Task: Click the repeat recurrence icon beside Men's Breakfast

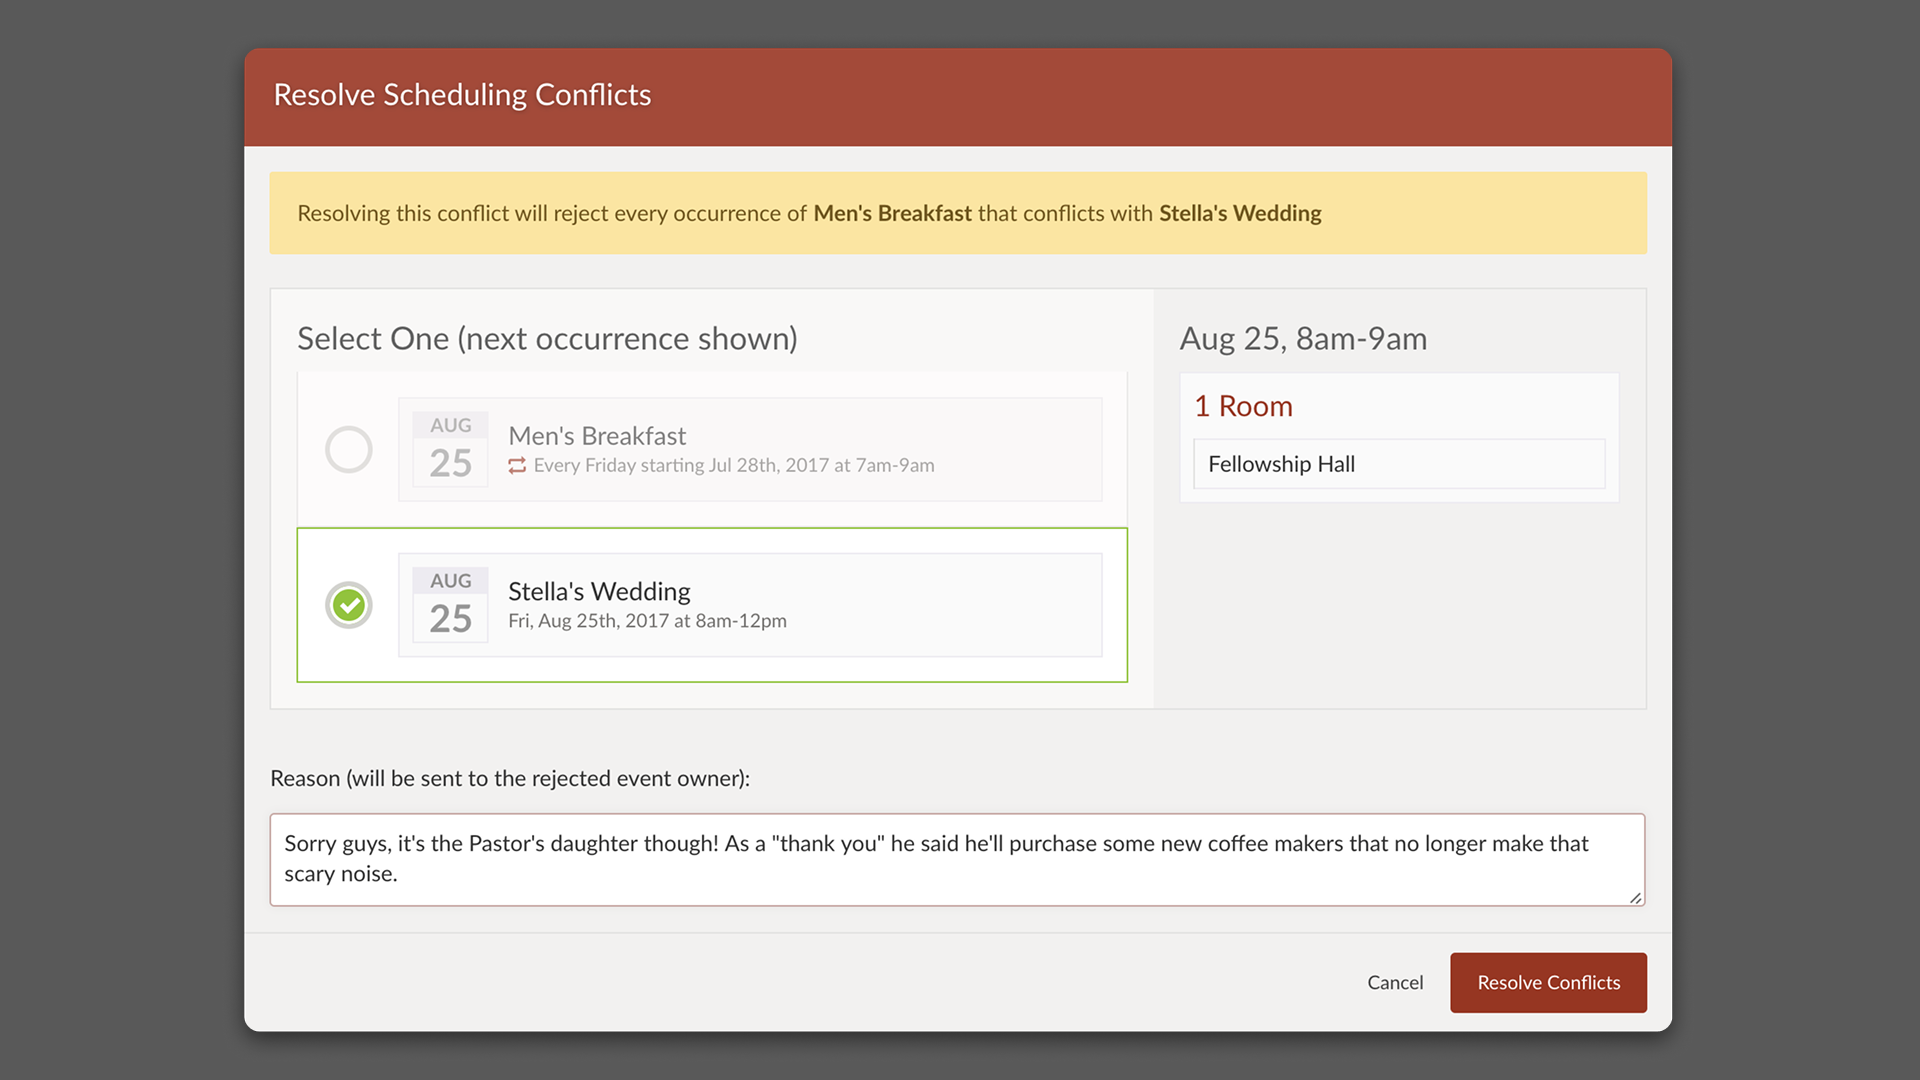Action: point(516,465)
